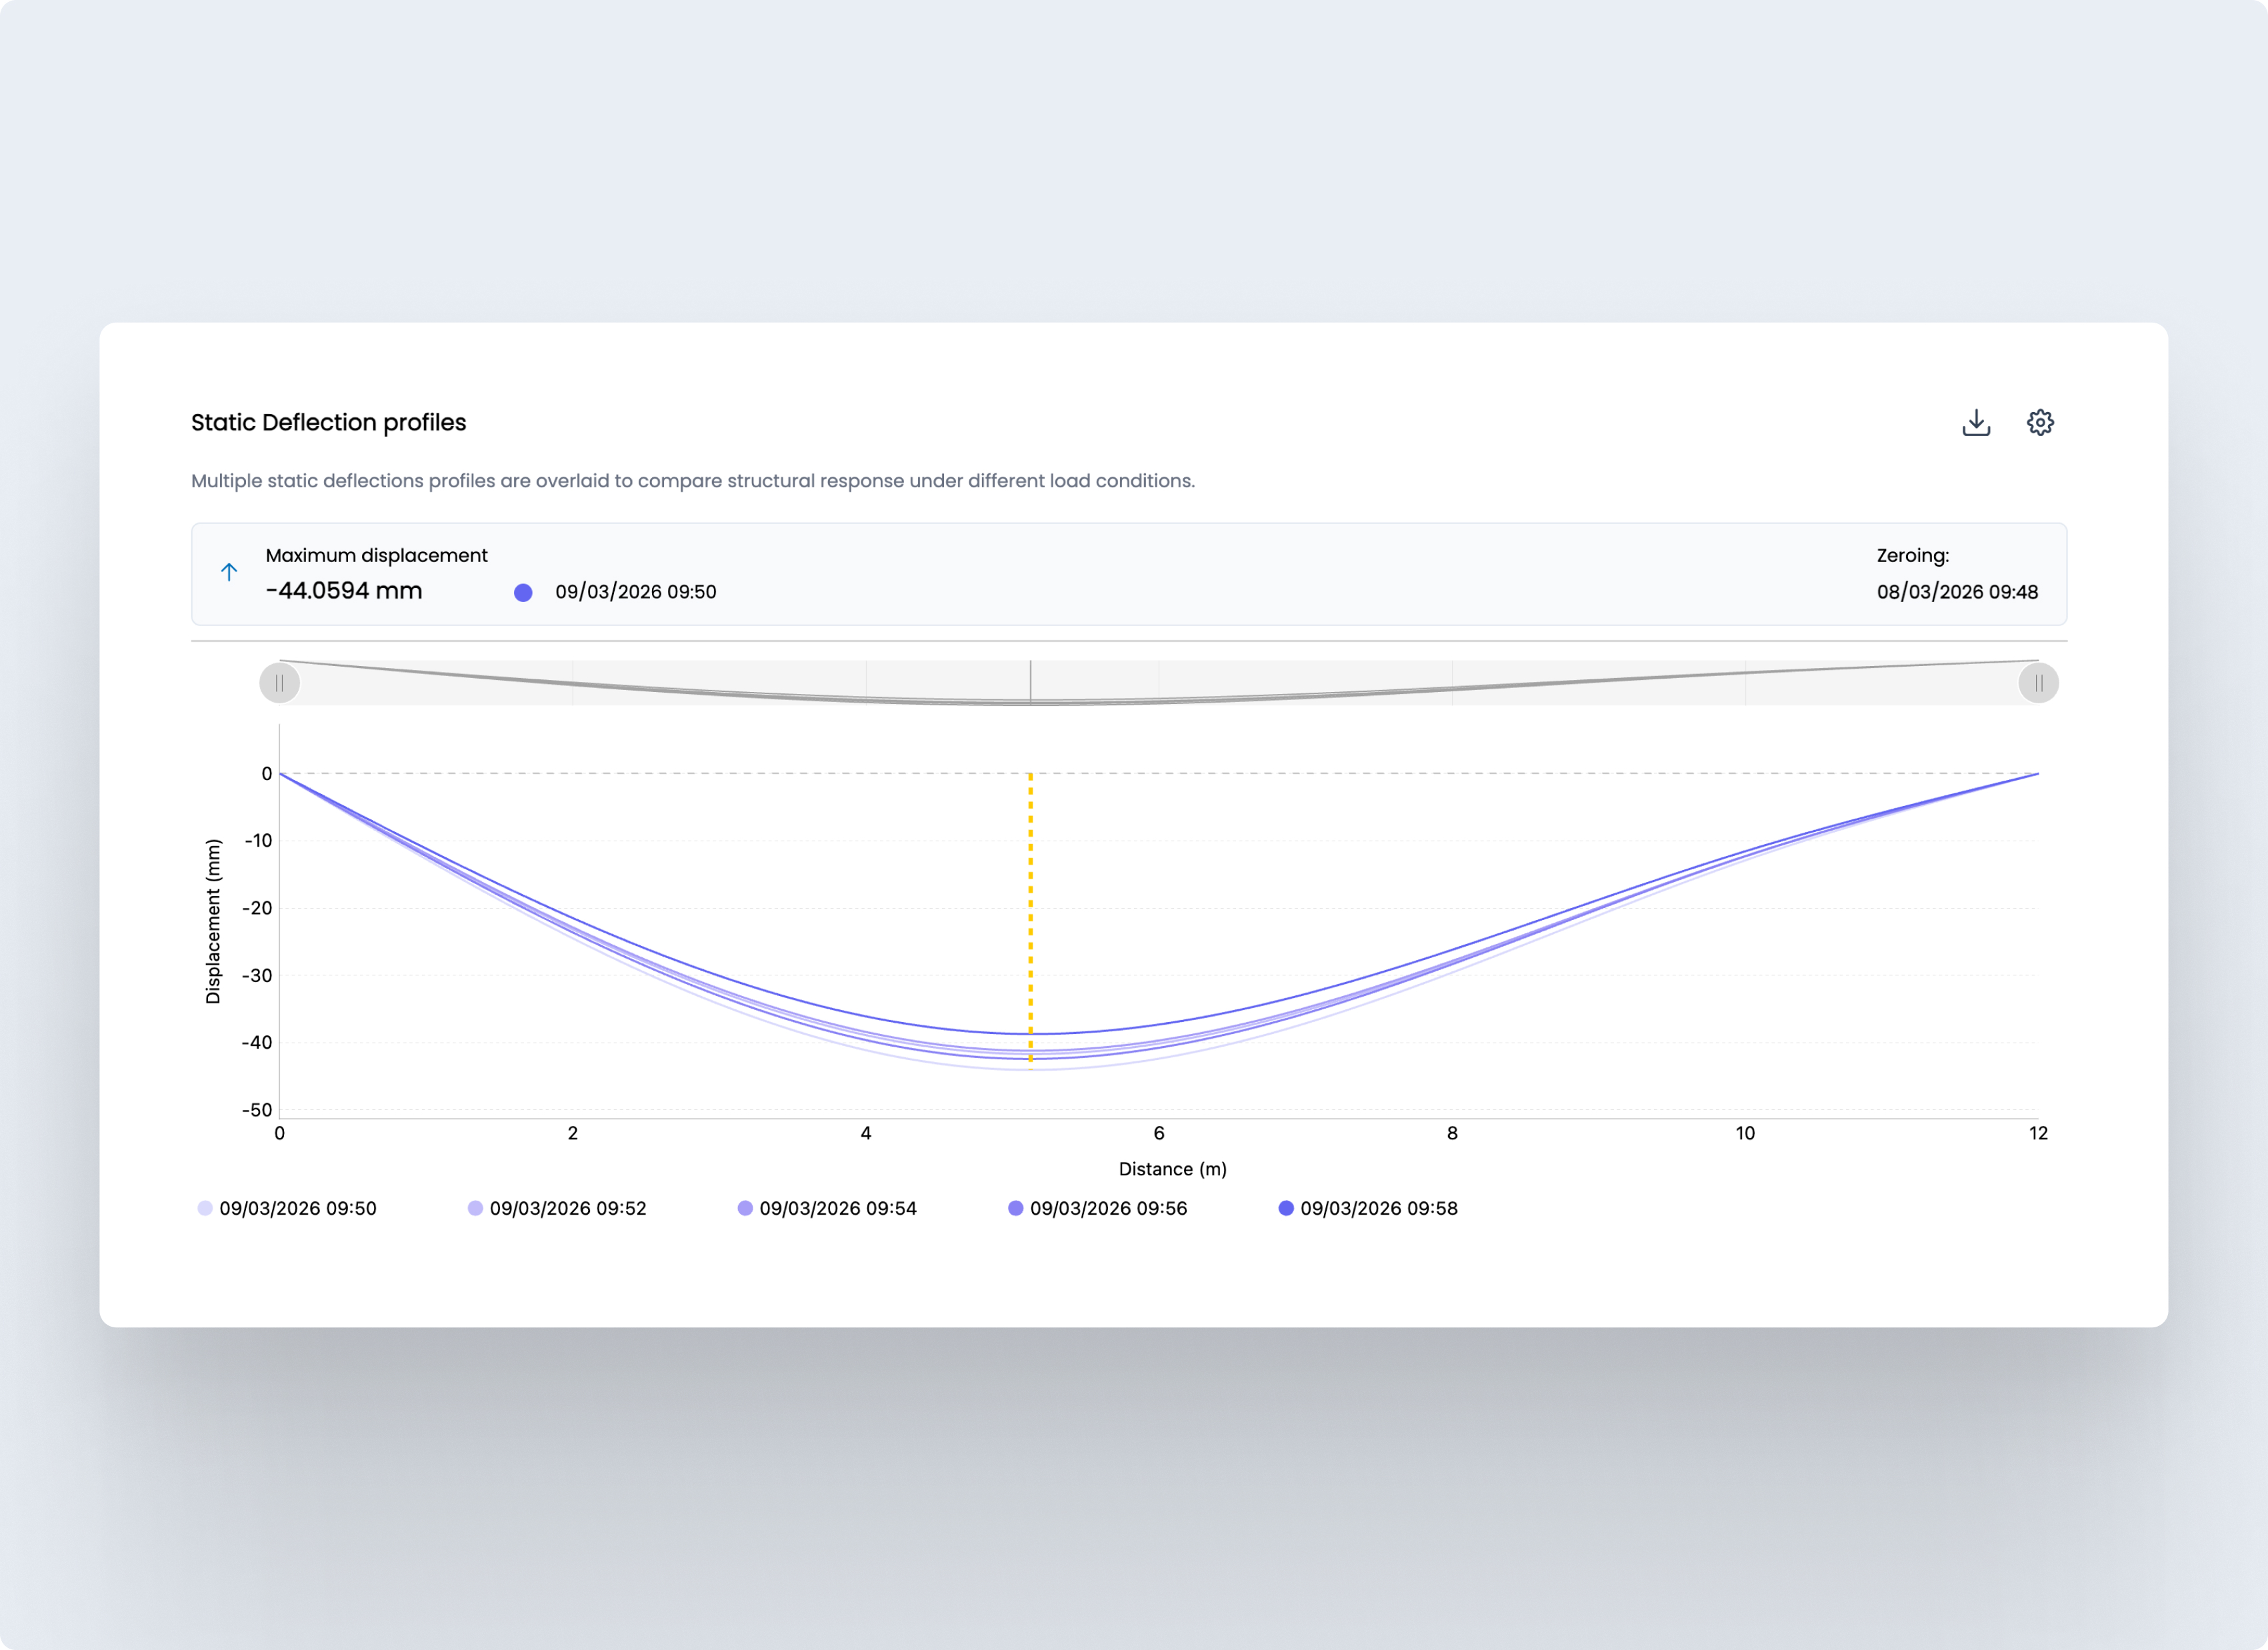
Task: Open the chart settings gear
Action: (2040, 423)
